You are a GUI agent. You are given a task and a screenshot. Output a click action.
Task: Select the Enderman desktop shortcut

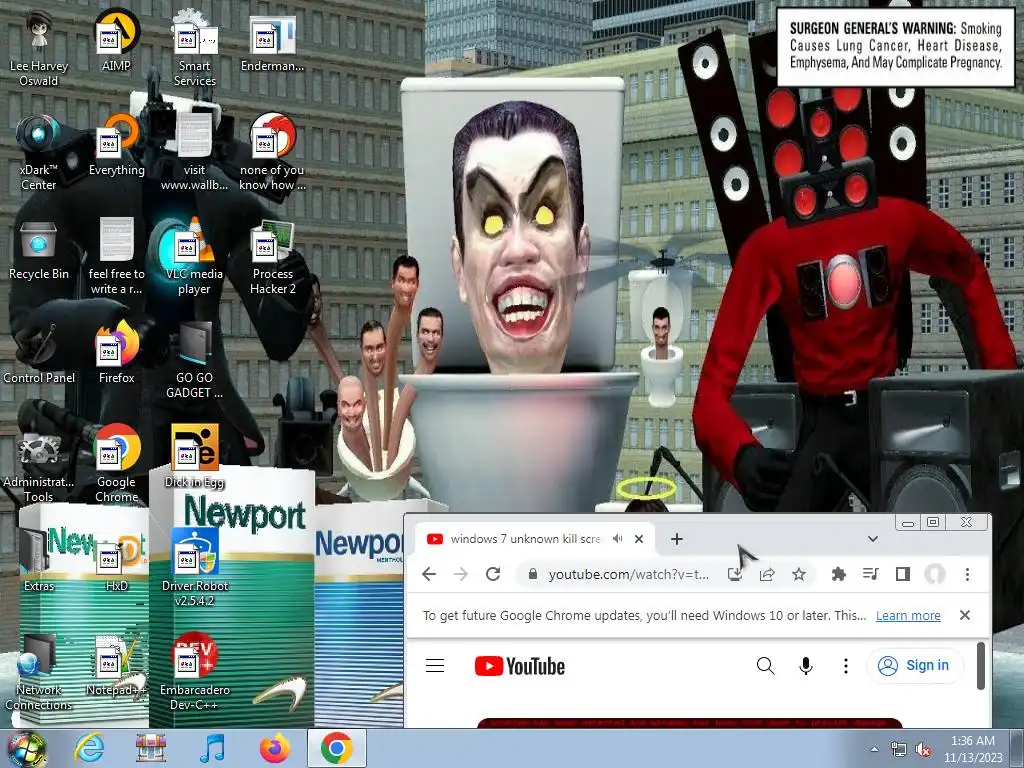(x=272, y=43)
